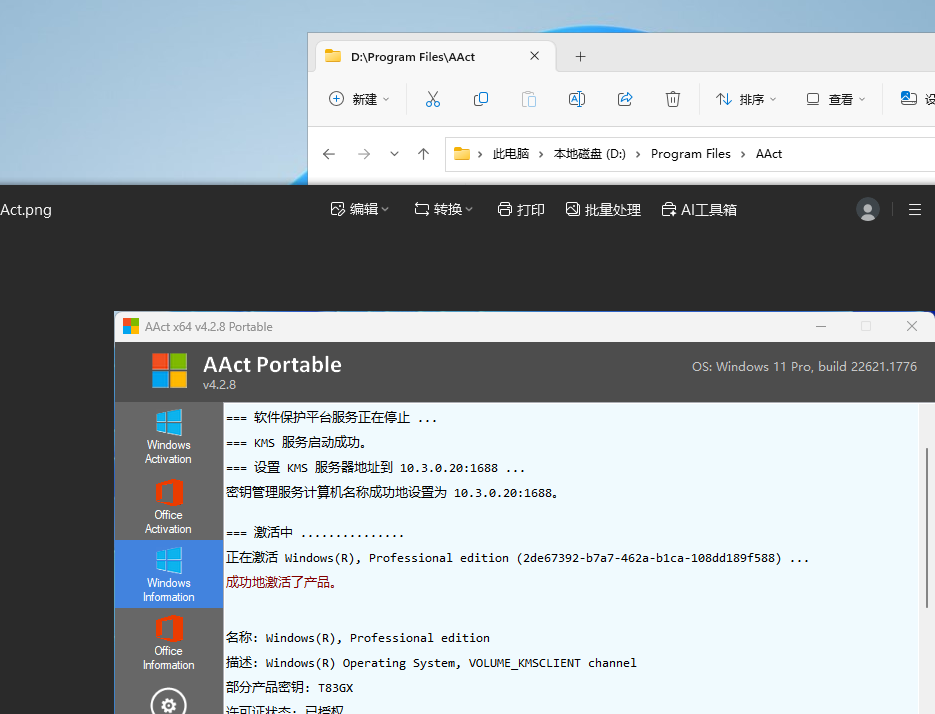Select Windows Activation in AAct sidebar
The width and height of the screenshot is (935, 714).
click(x=169, y=437)
